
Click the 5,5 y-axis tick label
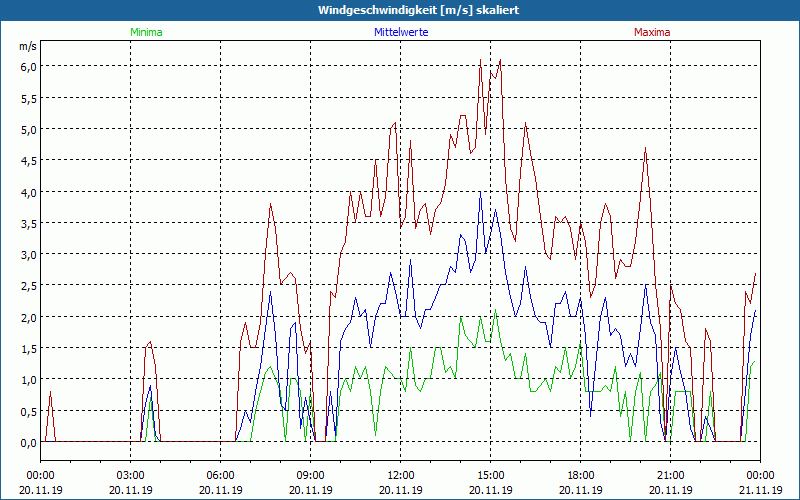tap(28, 98)
